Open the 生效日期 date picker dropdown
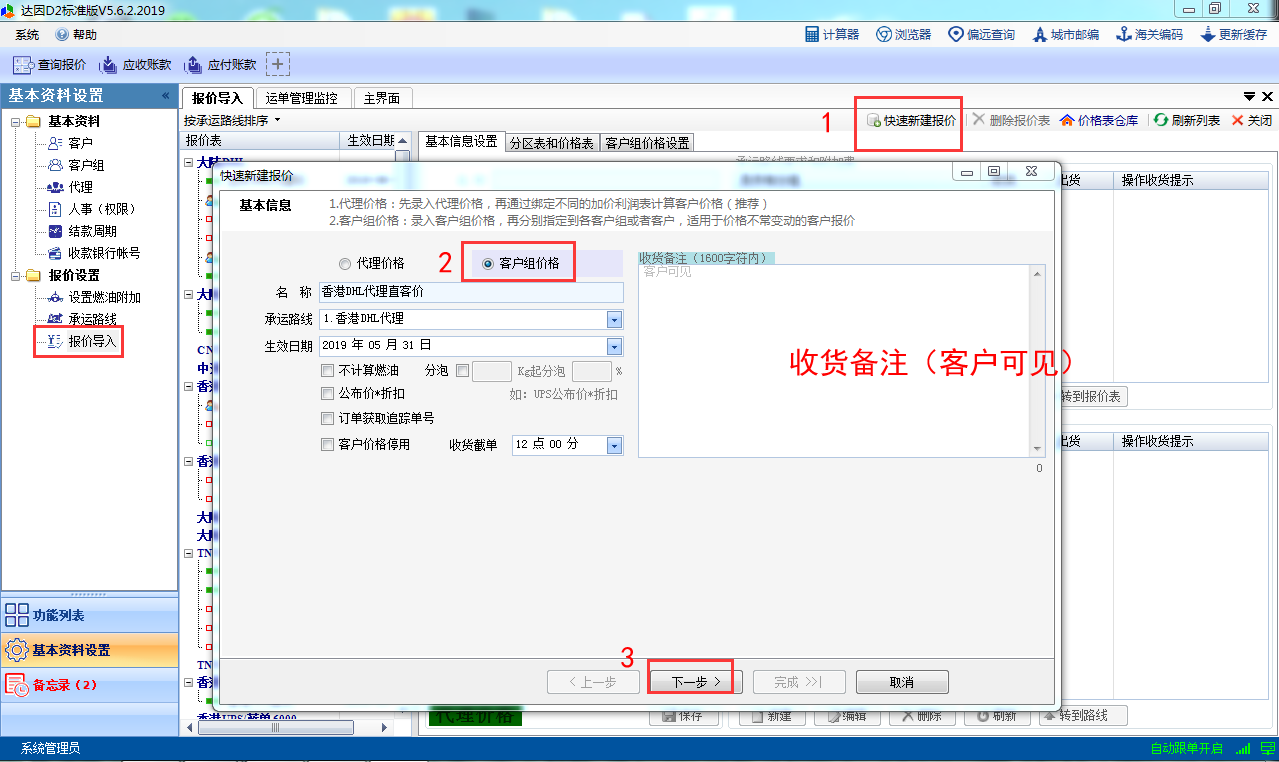Image resolution: width=1279 pixels, height=762 pixels. [x=614, y=346]
